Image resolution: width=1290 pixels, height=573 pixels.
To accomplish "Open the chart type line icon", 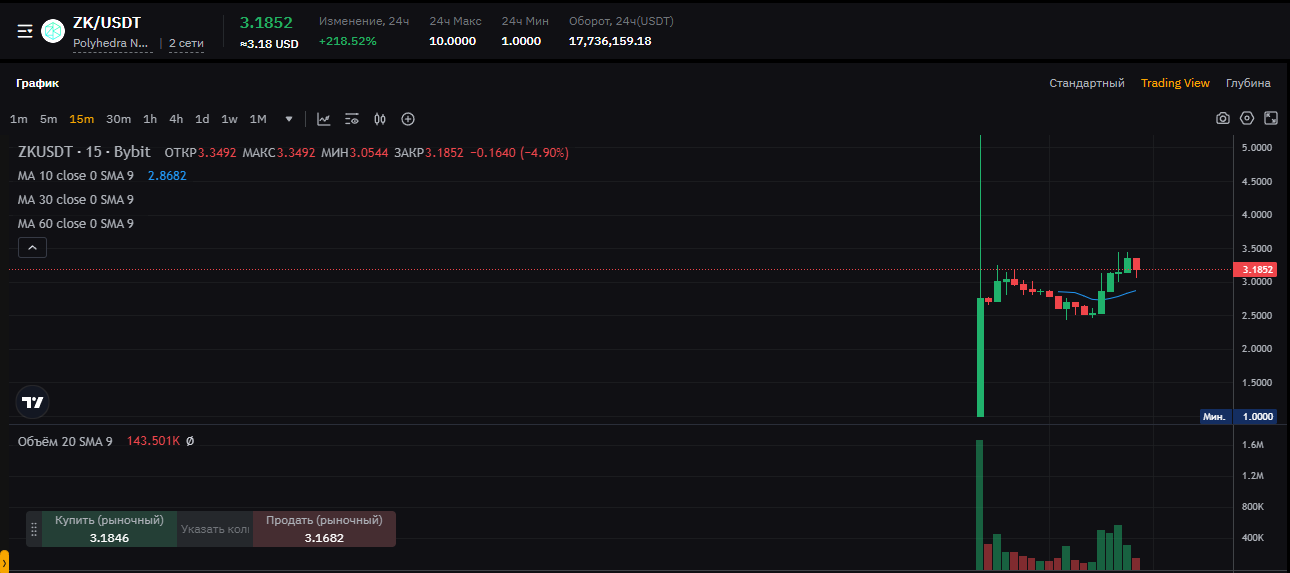I will tap(324, 119).
